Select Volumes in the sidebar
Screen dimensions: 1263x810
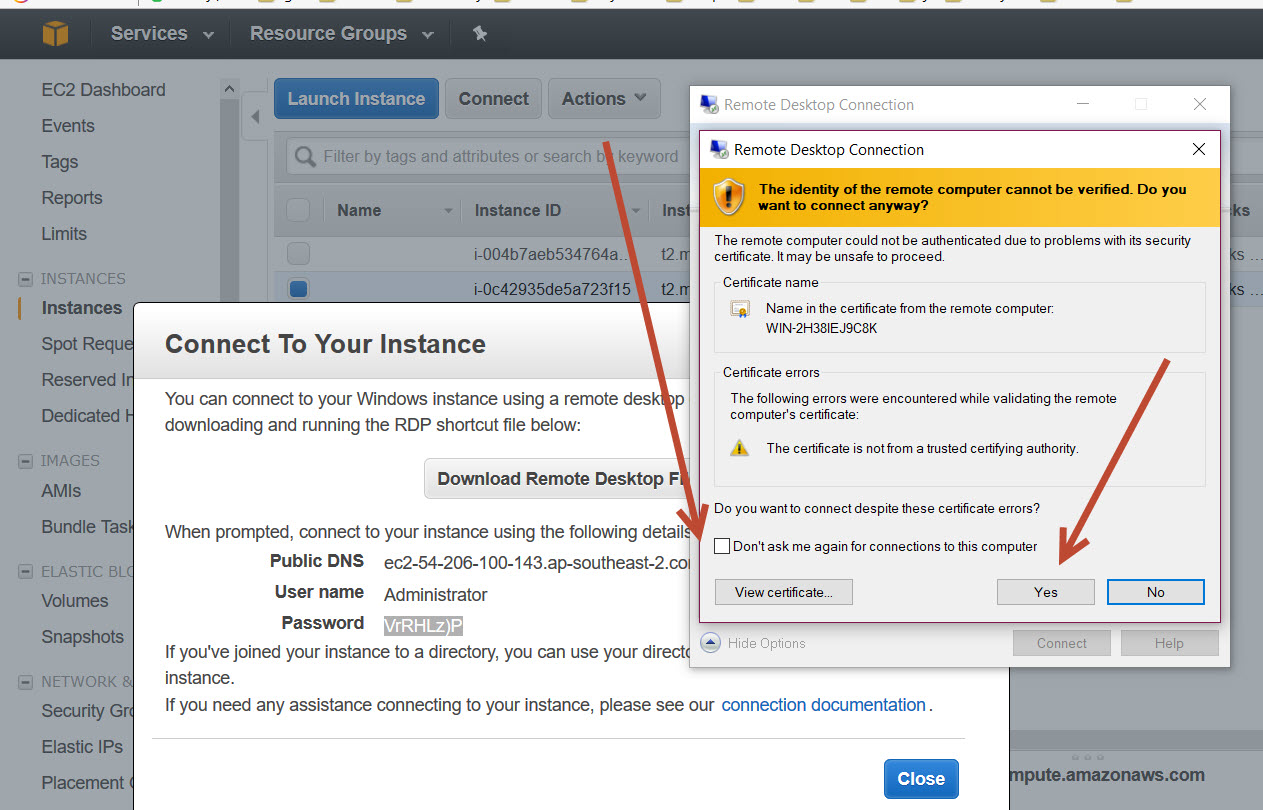pos(74,601)
